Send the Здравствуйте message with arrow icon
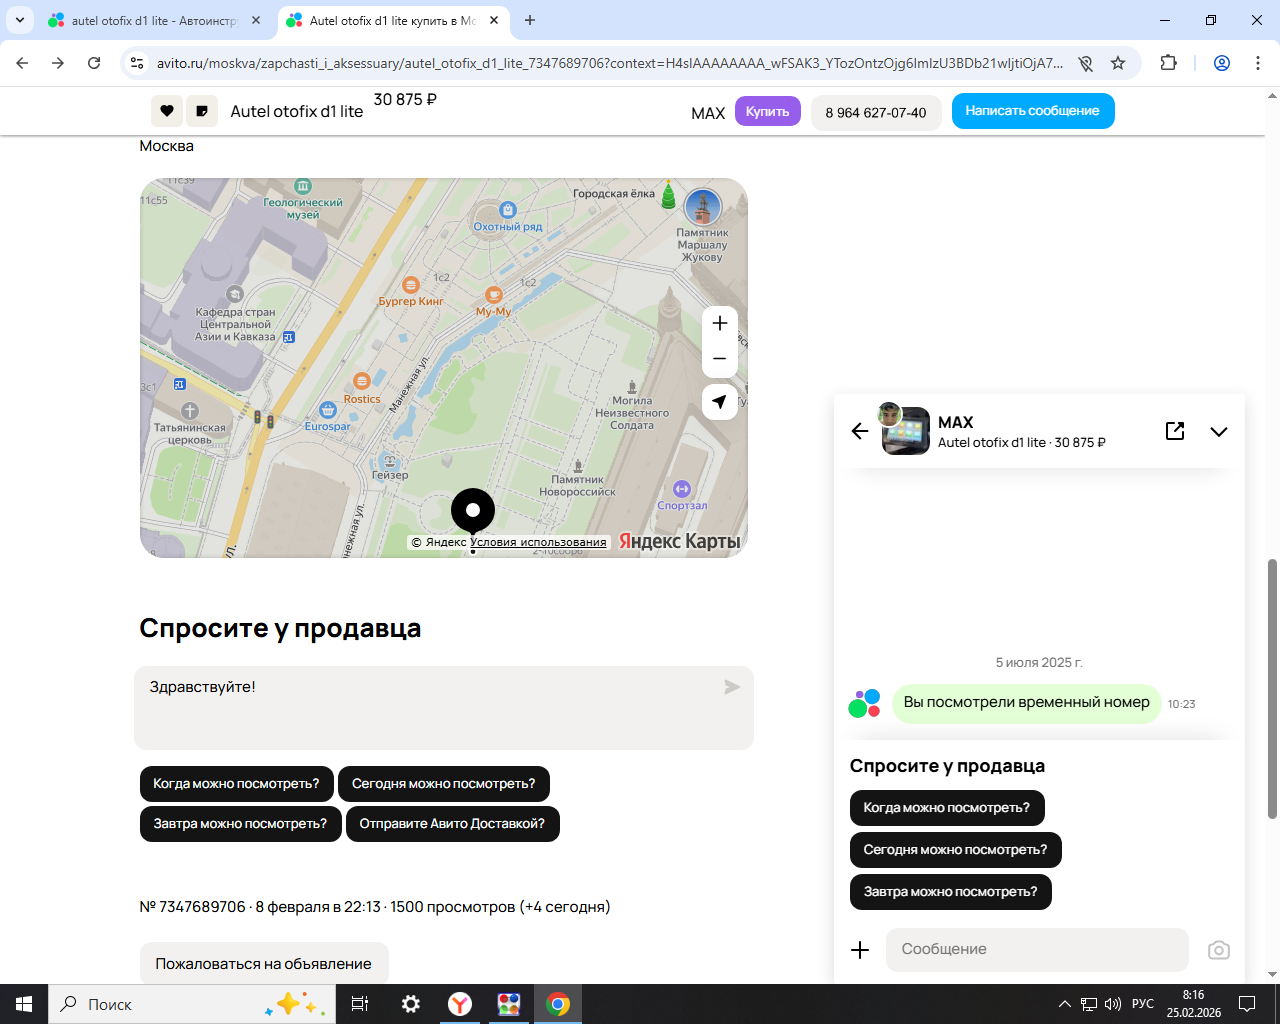Screen dimensions: 1280x1024 [x=732, y=687]
